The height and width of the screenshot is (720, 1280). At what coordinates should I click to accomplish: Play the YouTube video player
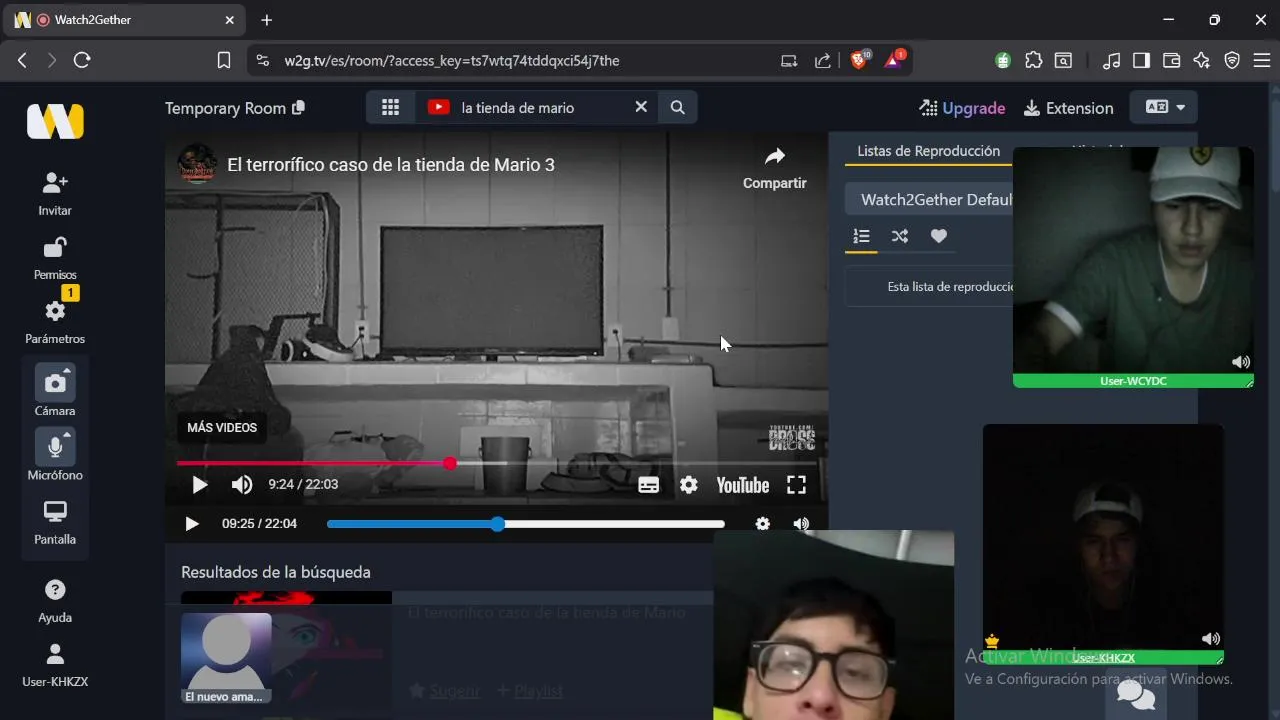tap(199, 485)
